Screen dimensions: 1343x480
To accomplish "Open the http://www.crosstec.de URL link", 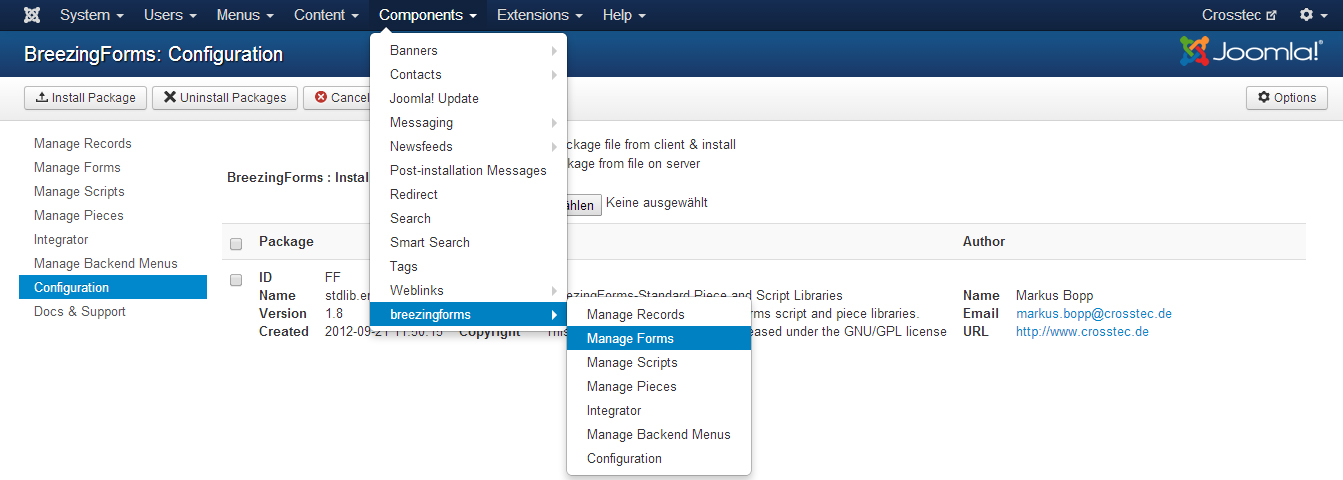I will pos(1082,332).
